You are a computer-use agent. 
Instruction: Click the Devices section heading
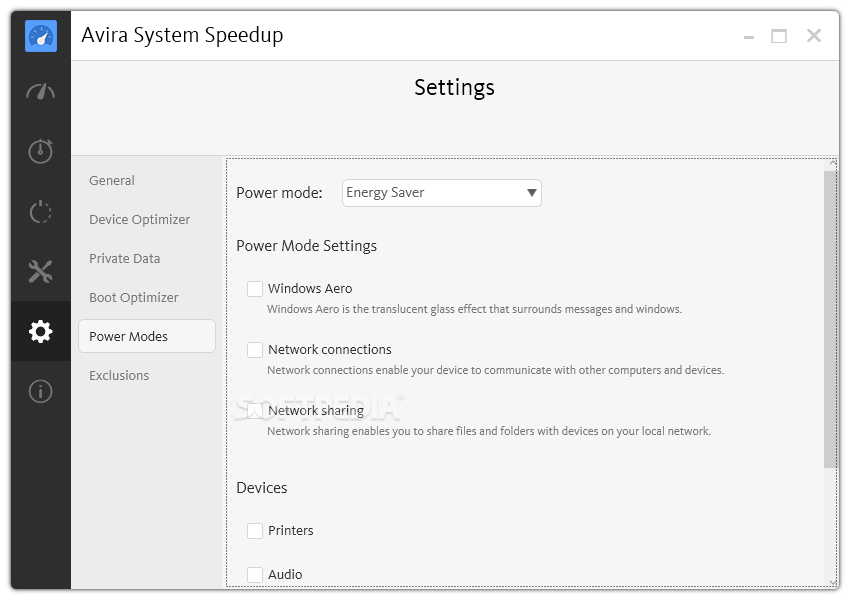(x=262, y=488)
